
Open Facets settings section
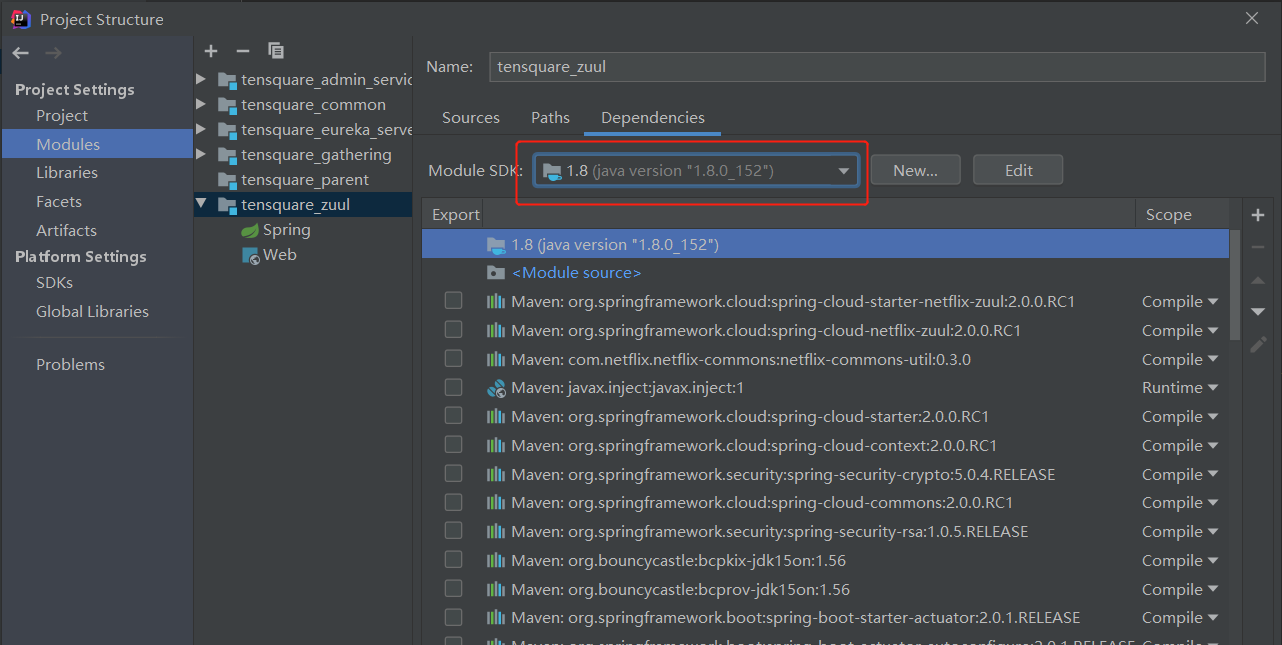pyautogui.click(x=59, y=201)
